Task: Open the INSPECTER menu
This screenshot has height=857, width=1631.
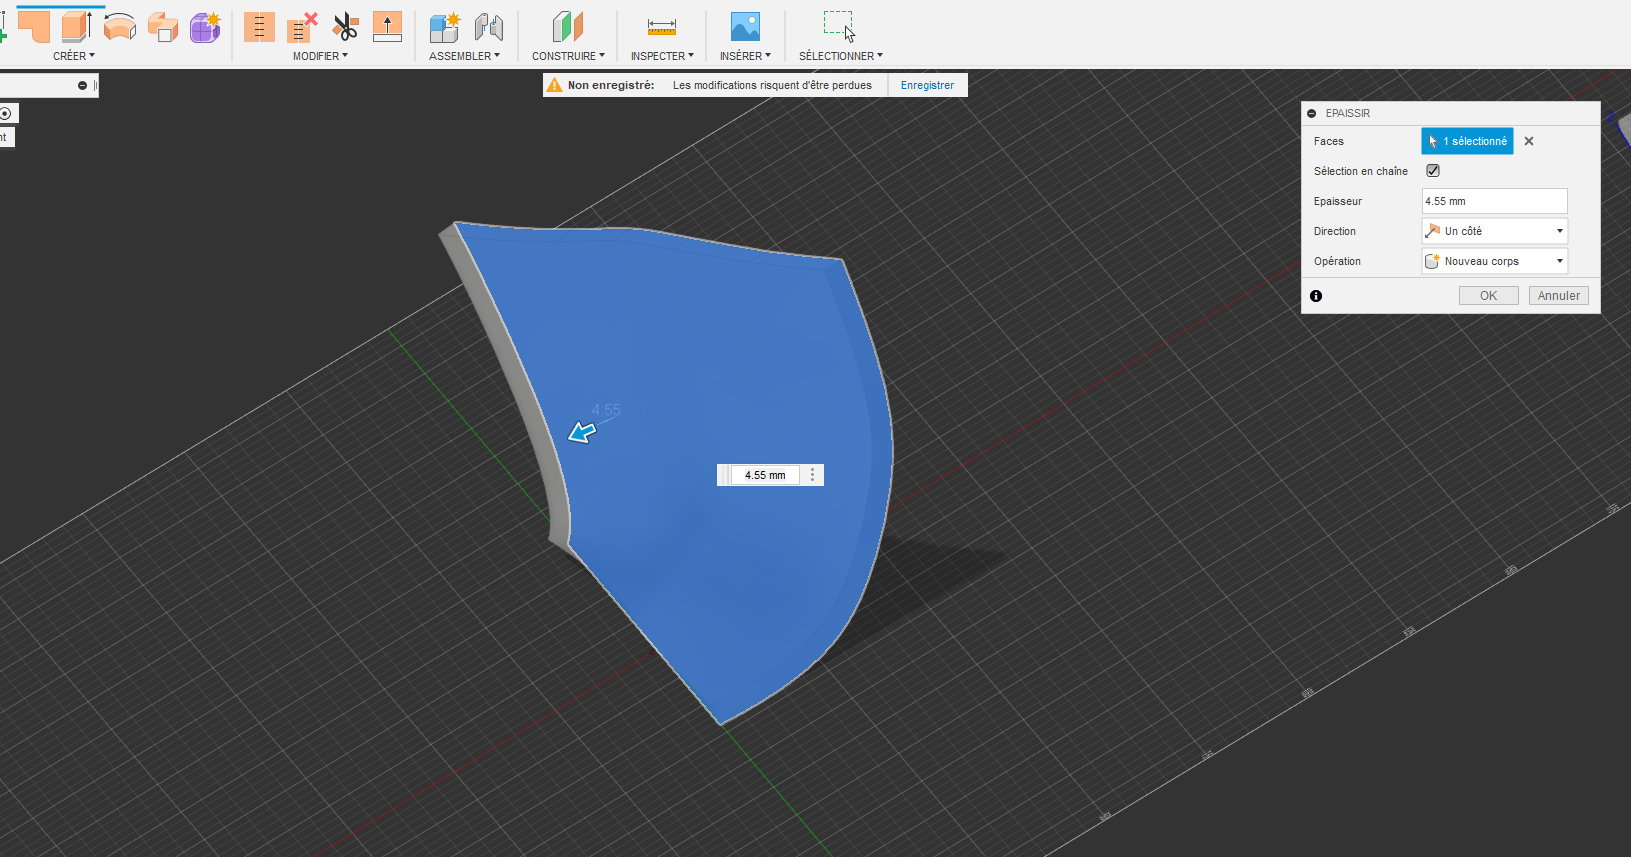Action: (661, 56)
